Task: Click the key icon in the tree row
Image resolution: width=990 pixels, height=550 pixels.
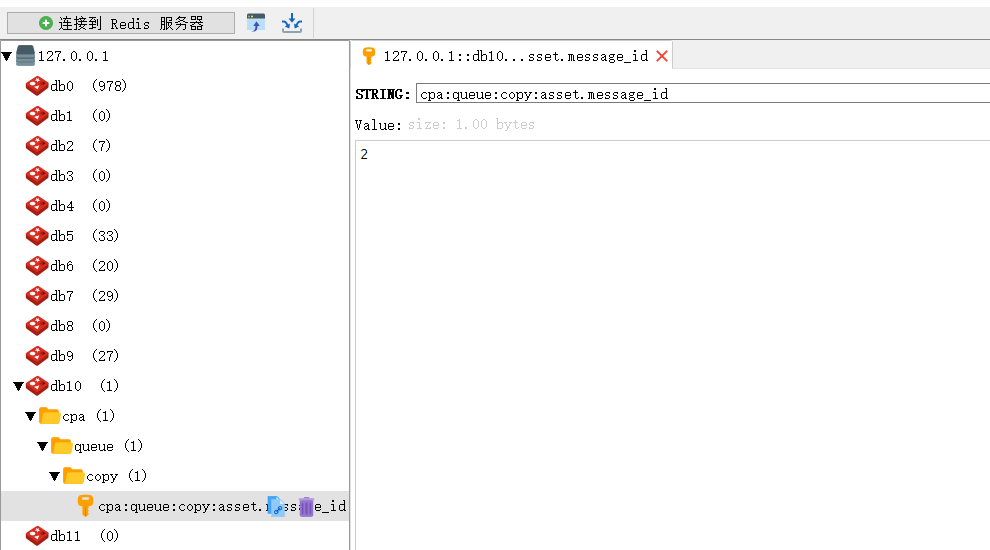Action: point(85,506)
